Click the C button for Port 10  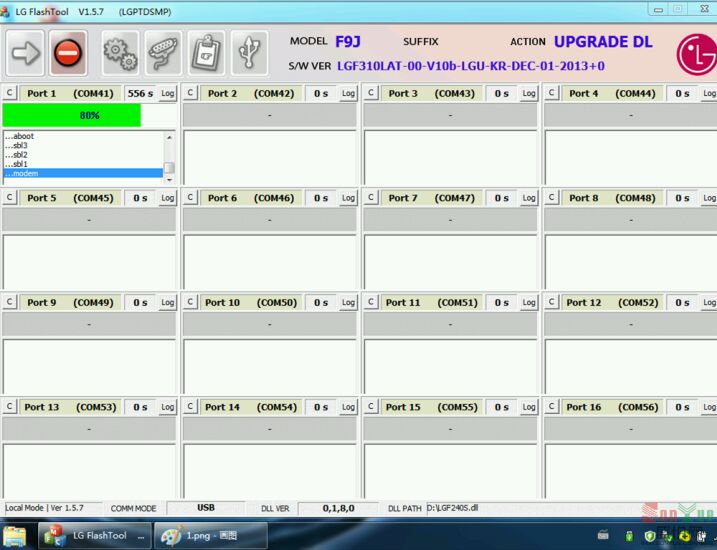click(x=190, y=302)
